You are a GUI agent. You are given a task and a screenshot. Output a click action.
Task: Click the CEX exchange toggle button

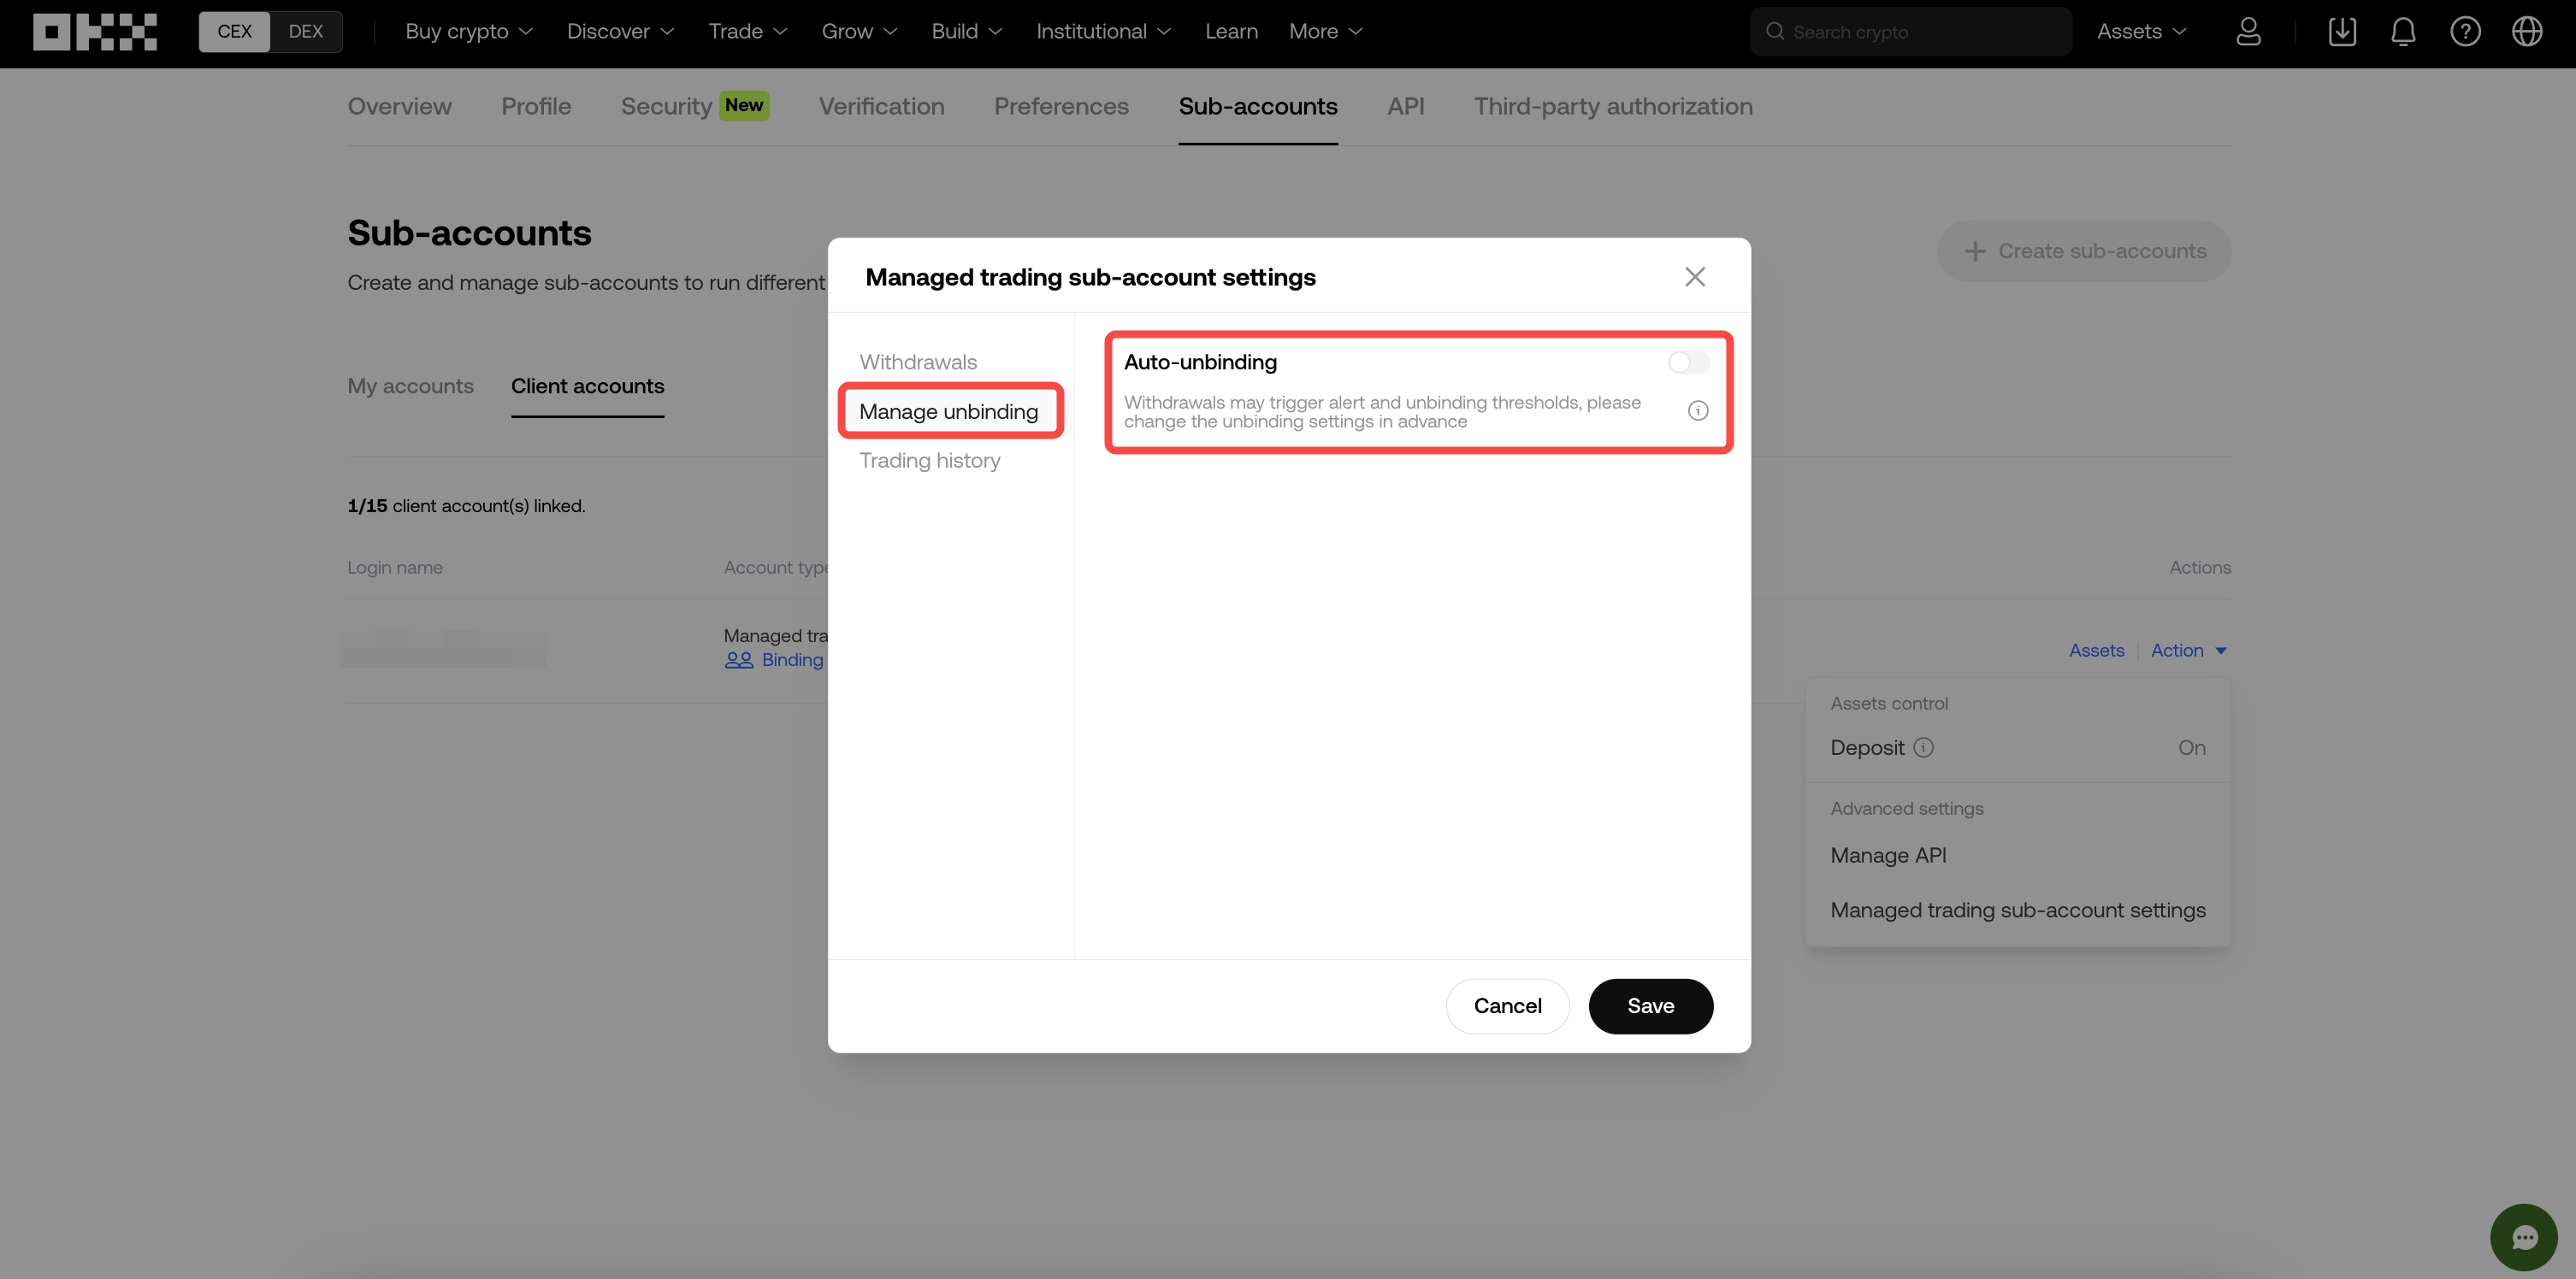tap(233, 31)
